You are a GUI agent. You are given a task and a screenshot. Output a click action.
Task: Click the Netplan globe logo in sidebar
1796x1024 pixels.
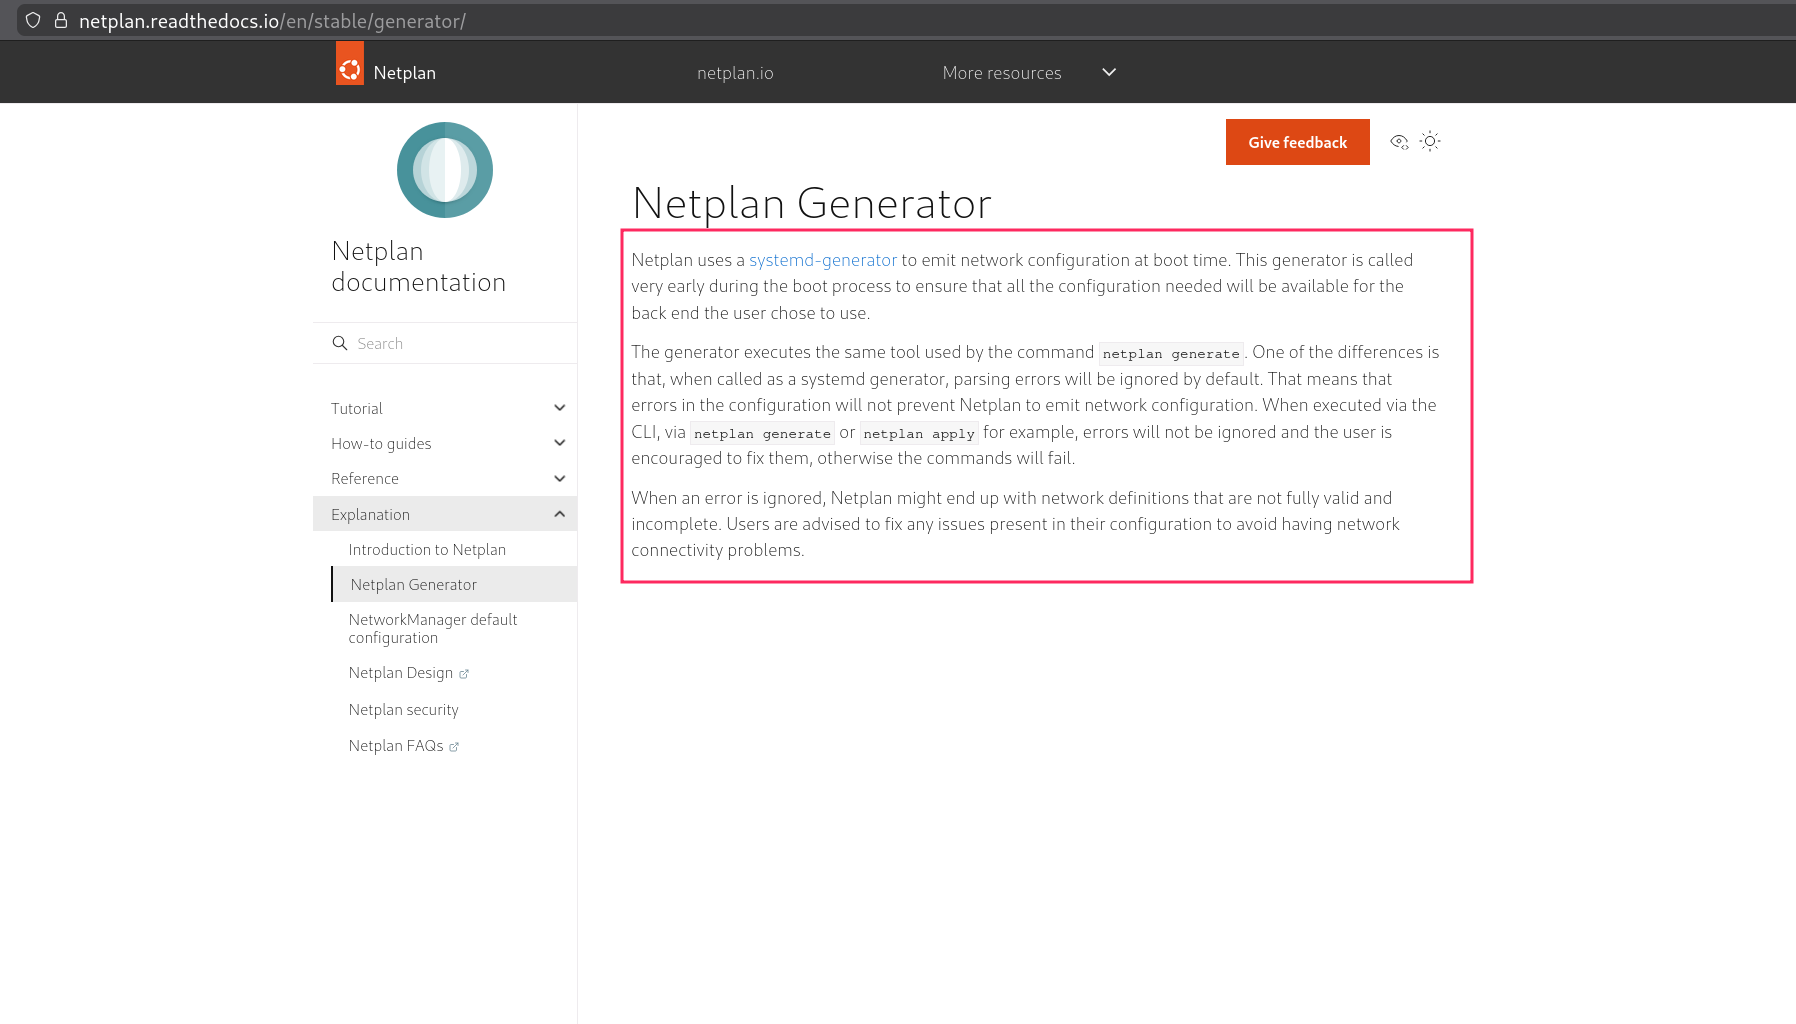click(444, 170)
